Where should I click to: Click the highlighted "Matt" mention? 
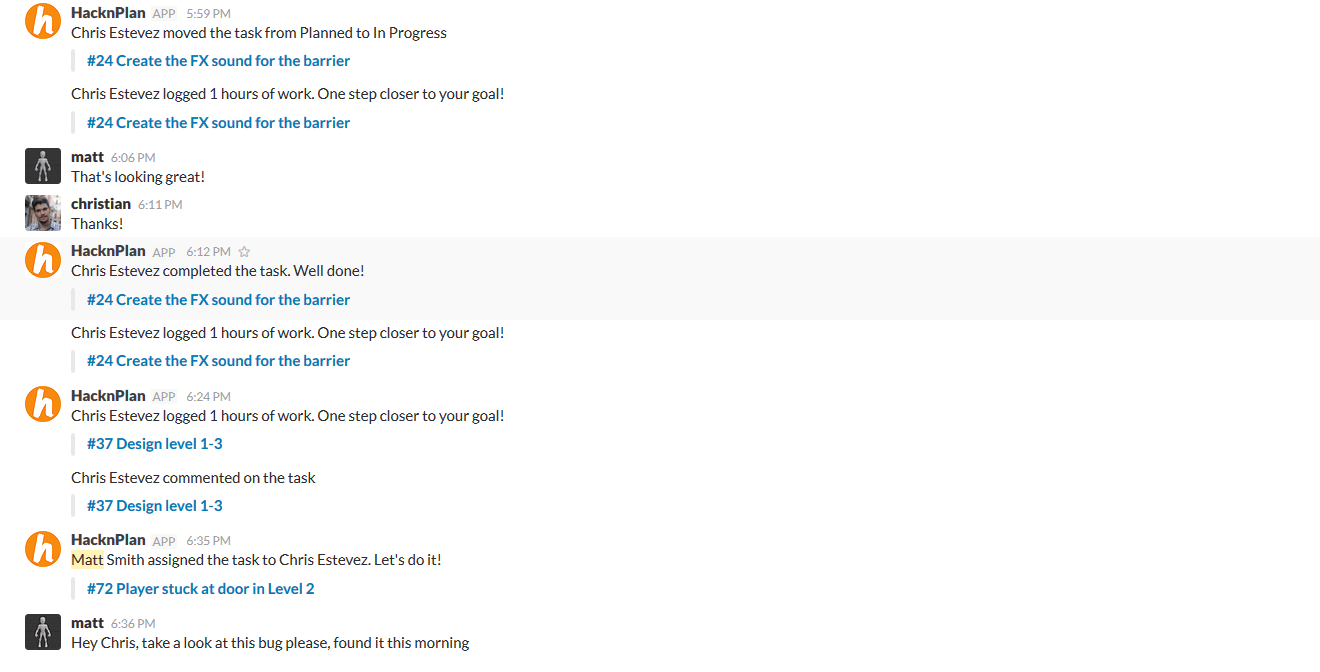(x=87, y=560)
